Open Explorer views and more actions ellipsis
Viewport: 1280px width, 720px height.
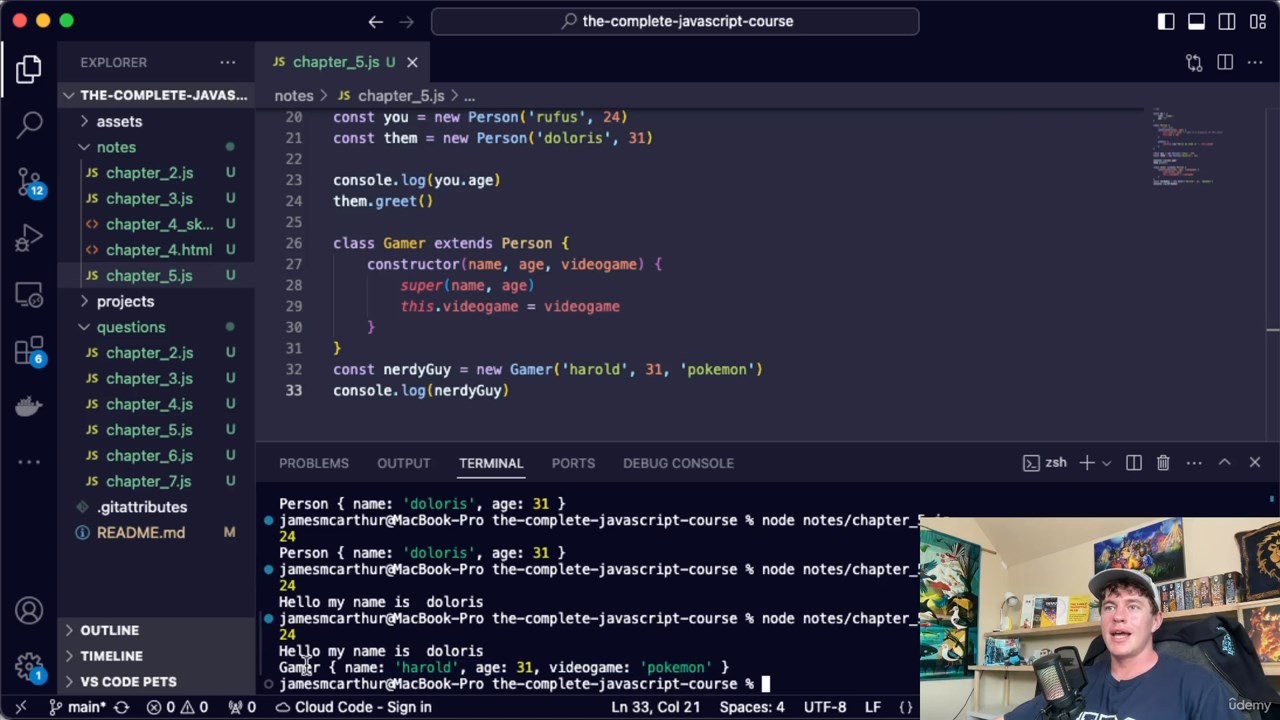(228, 62)
